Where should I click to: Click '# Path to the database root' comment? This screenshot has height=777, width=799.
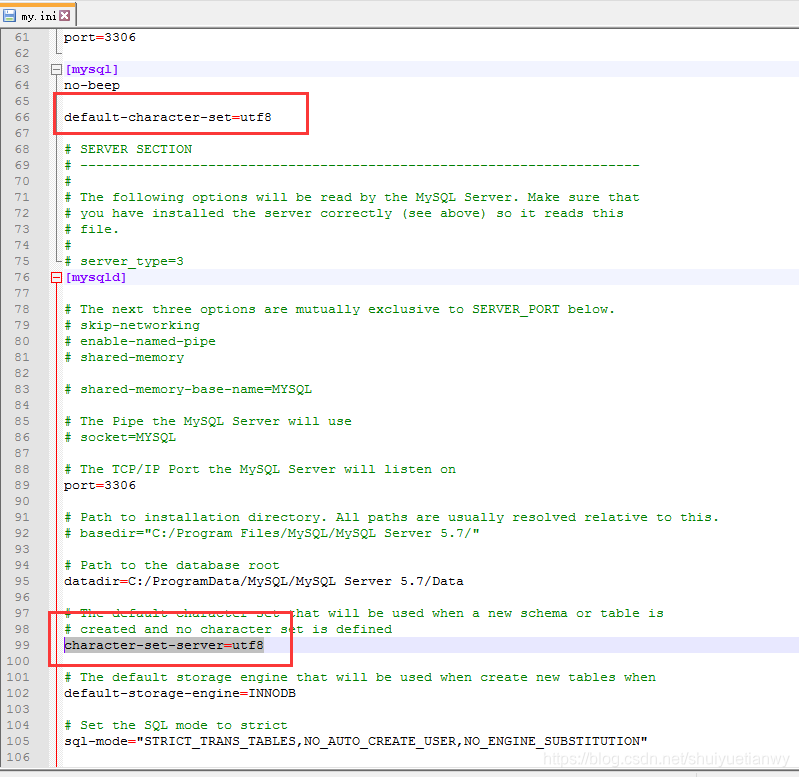[172, 565]
